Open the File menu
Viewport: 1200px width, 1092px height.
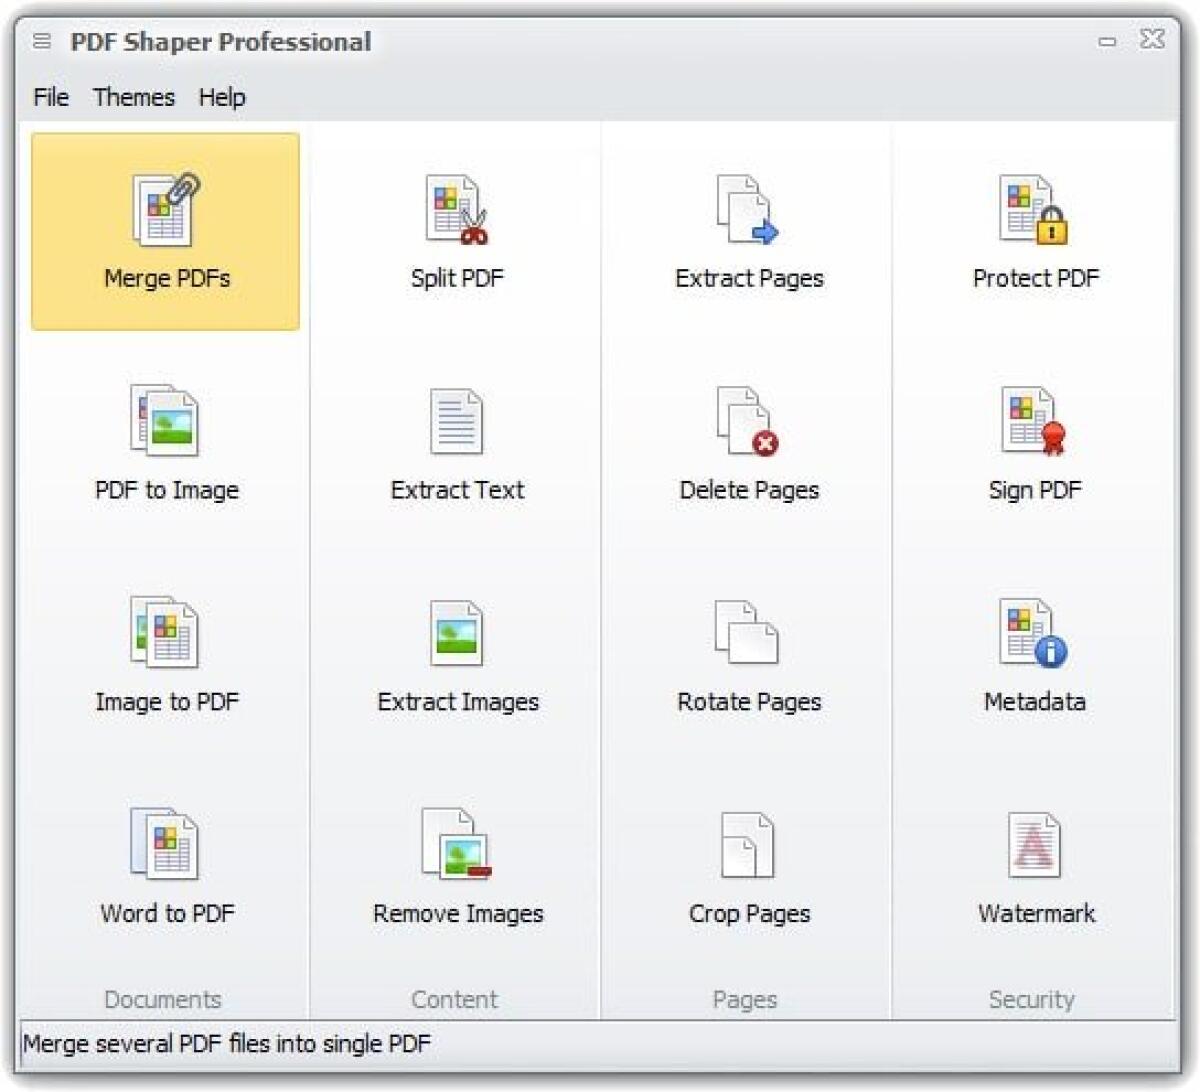pos(50,97)
